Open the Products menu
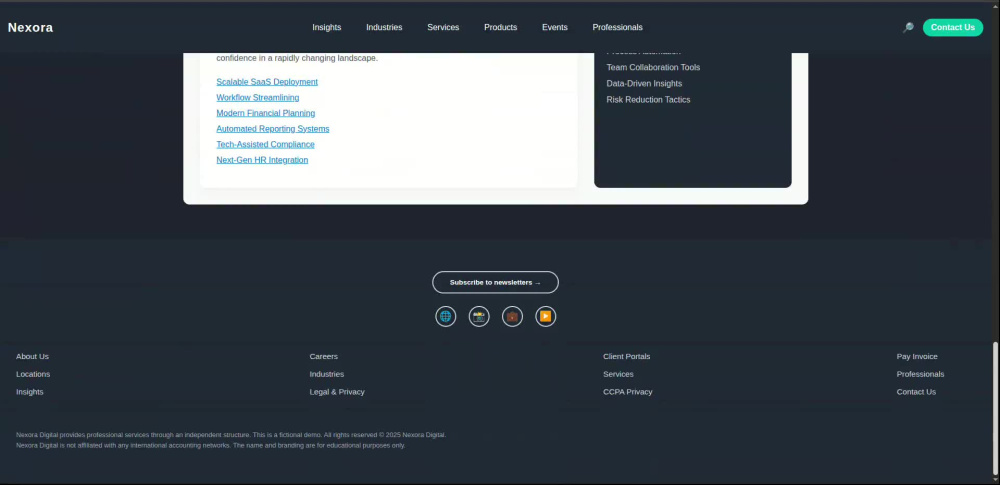Viewport: 1000px width, 485px height. tap(501, 27)
